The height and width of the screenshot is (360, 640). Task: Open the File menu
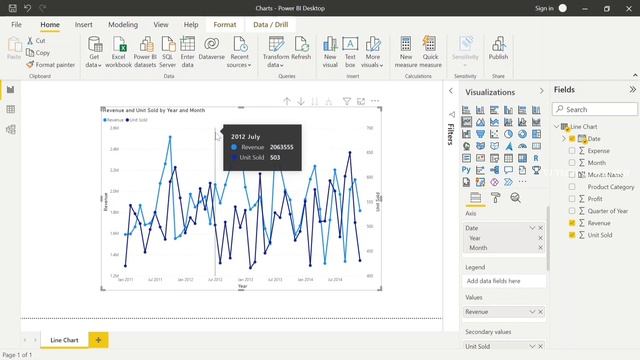[16, 24]
